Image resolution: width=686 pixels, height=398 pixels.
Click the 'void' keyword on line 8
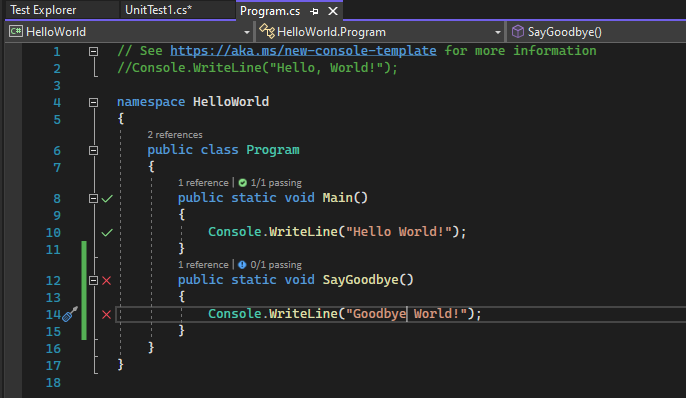tap(299, 198)
